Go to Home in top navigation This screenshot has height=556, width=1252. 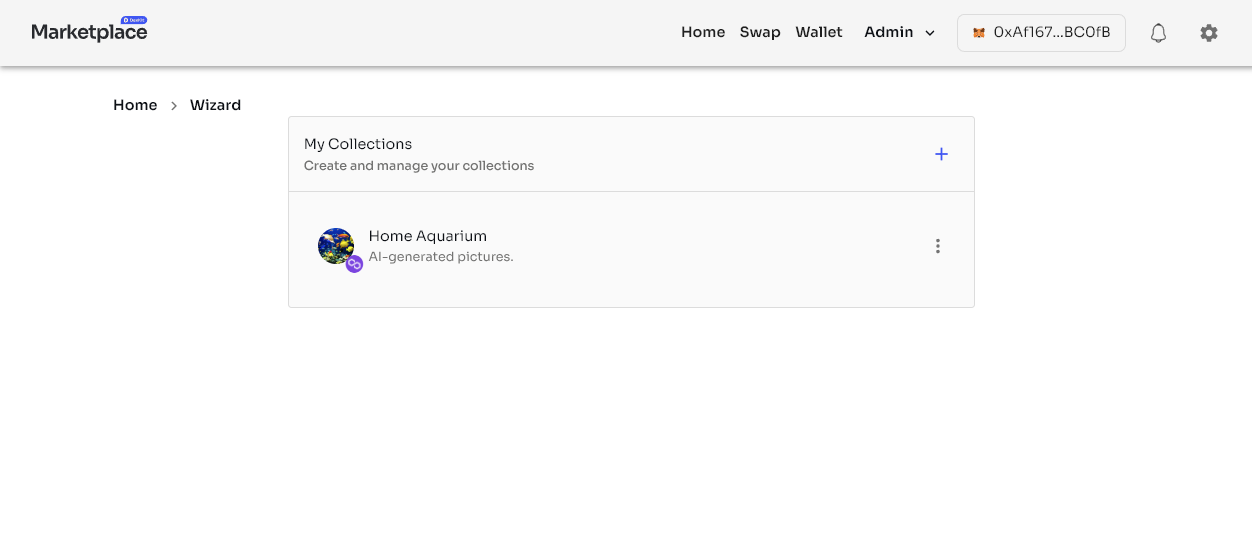point(703,32)
